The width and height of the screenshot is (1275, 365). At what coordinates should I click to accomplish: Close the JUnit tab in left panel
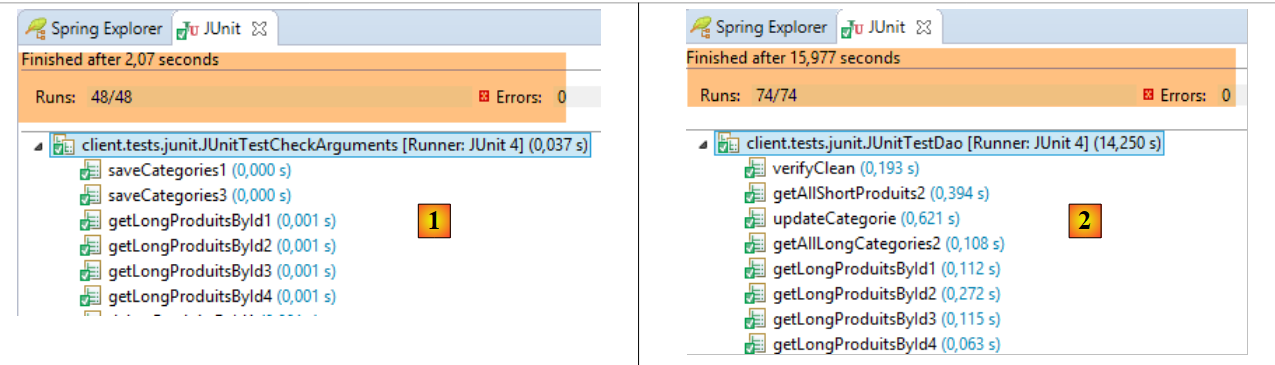coord(260,29)
